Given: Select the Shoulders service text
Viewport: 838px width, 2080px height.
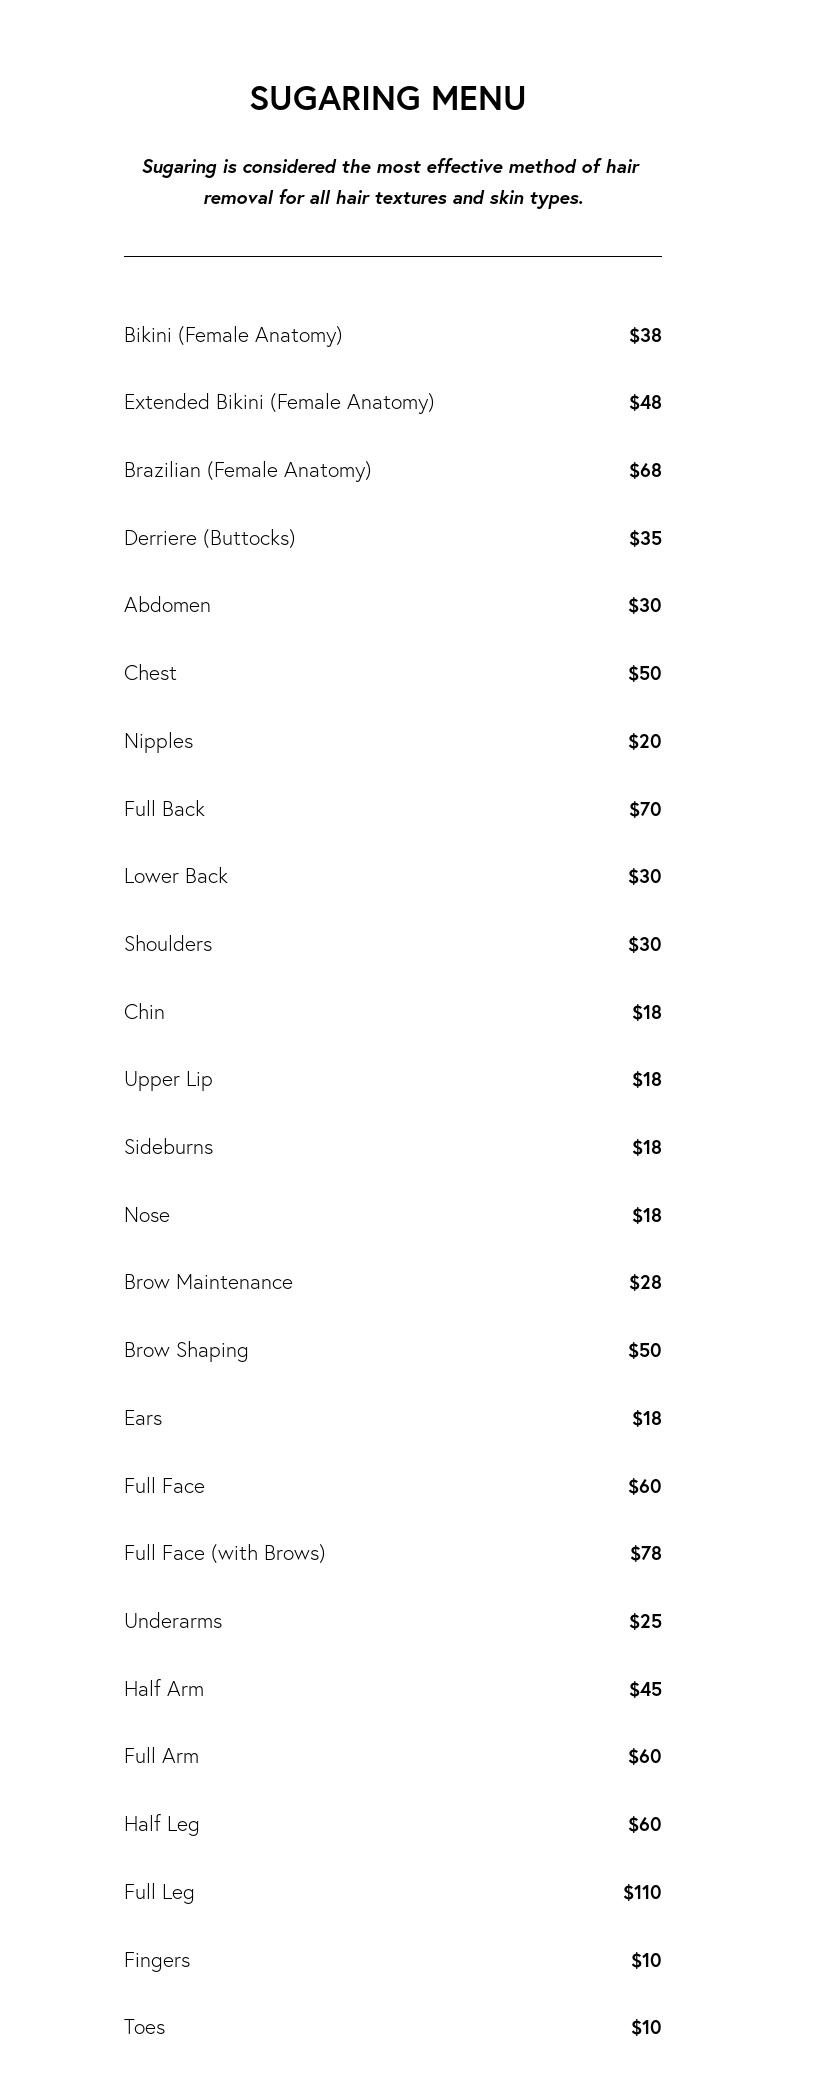Looking at the screenshot, I should (168, 944).
